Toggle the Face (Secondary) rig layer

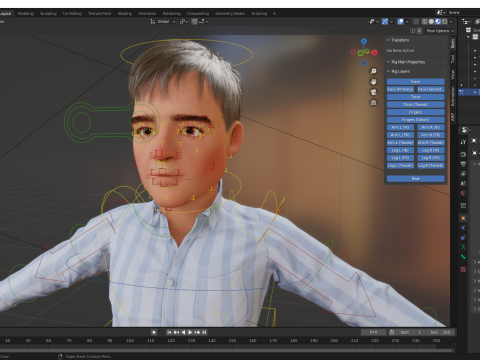431,89
